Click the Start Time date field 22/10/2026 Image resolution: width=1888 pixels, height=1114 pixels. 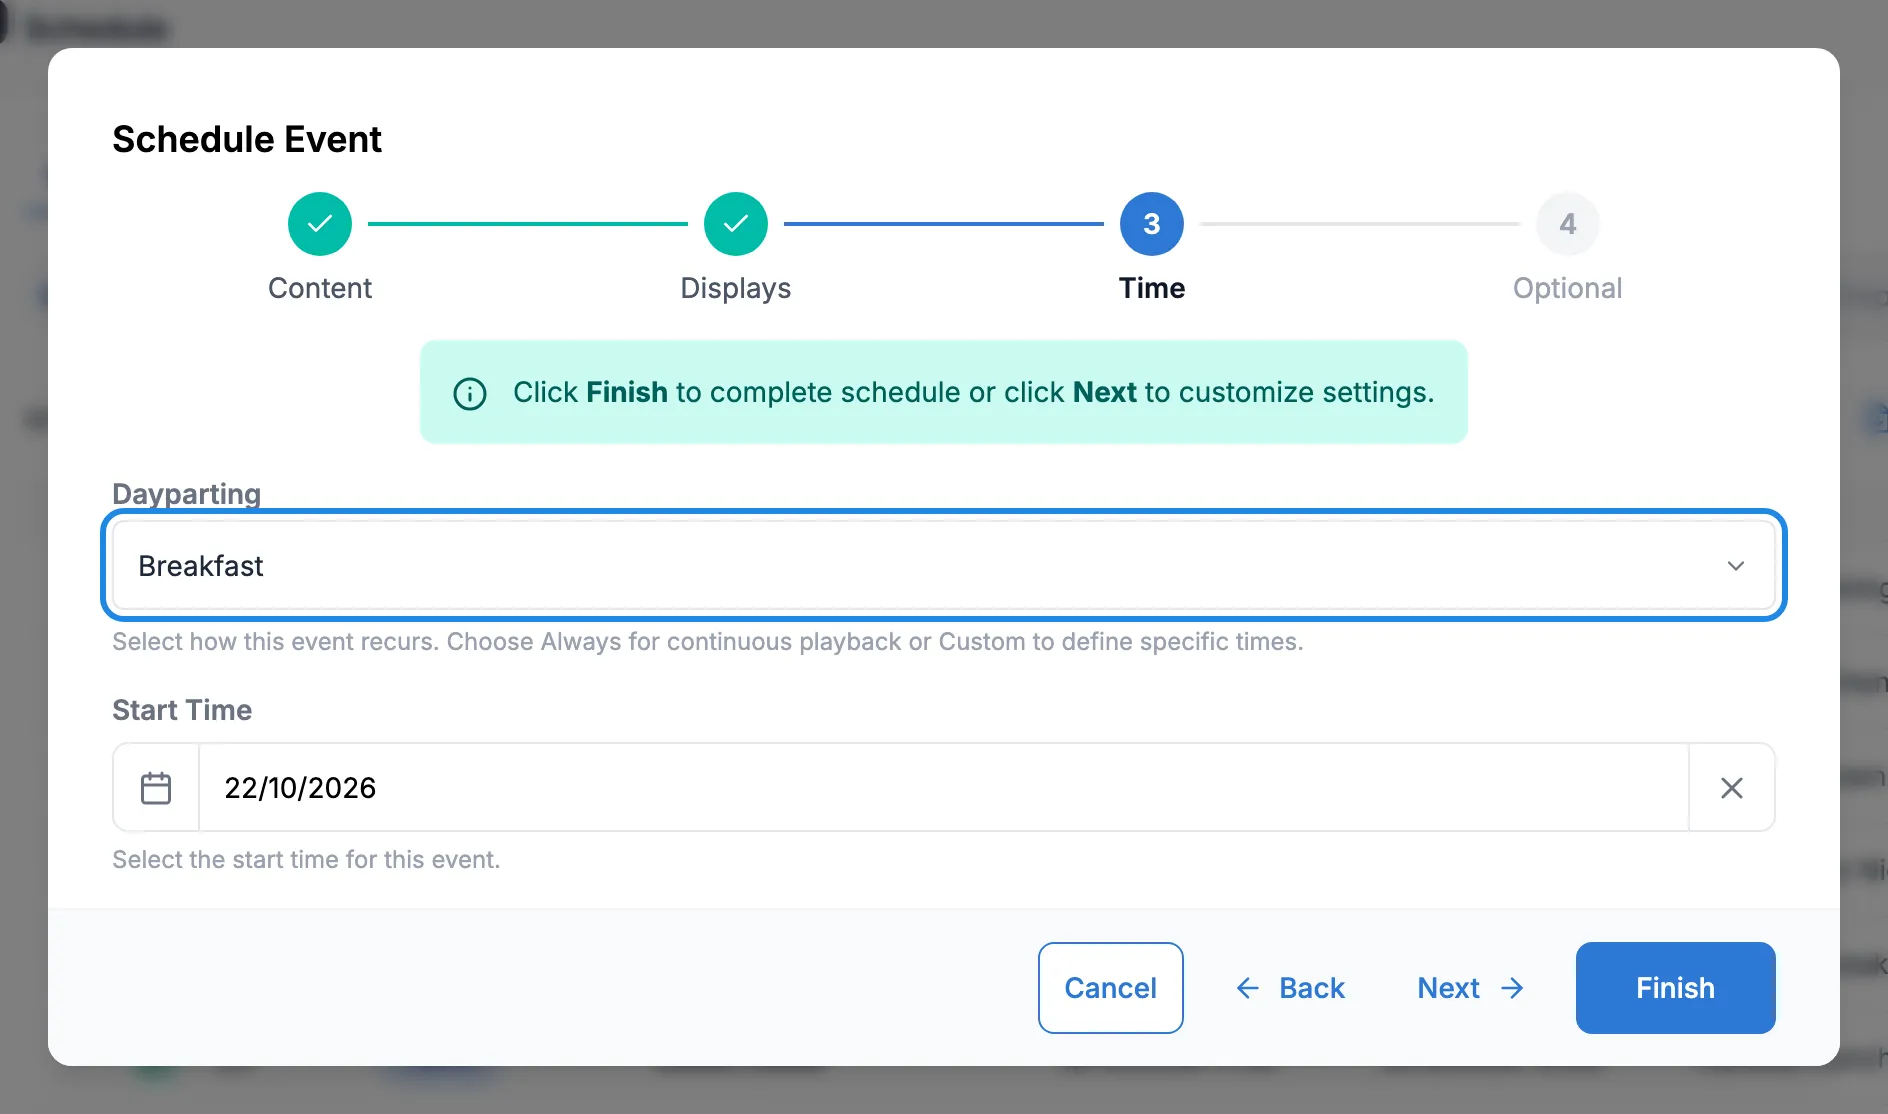(x=944, y=788)
